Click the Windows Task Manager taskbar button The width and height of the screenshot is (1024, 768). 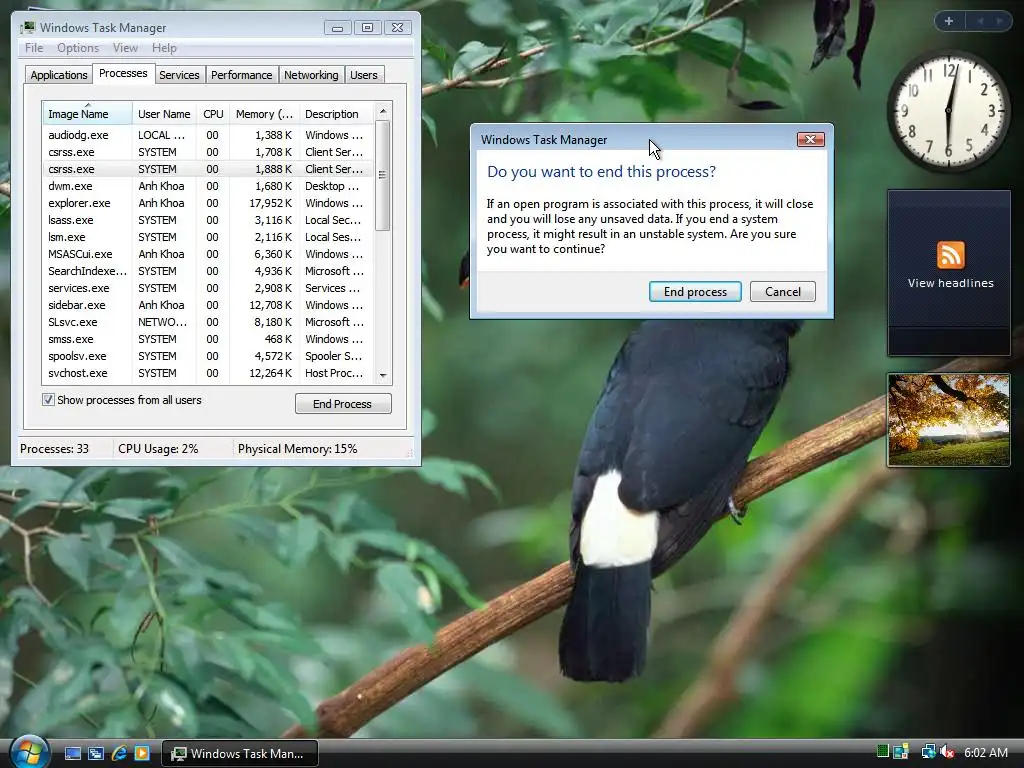[240, 753]
